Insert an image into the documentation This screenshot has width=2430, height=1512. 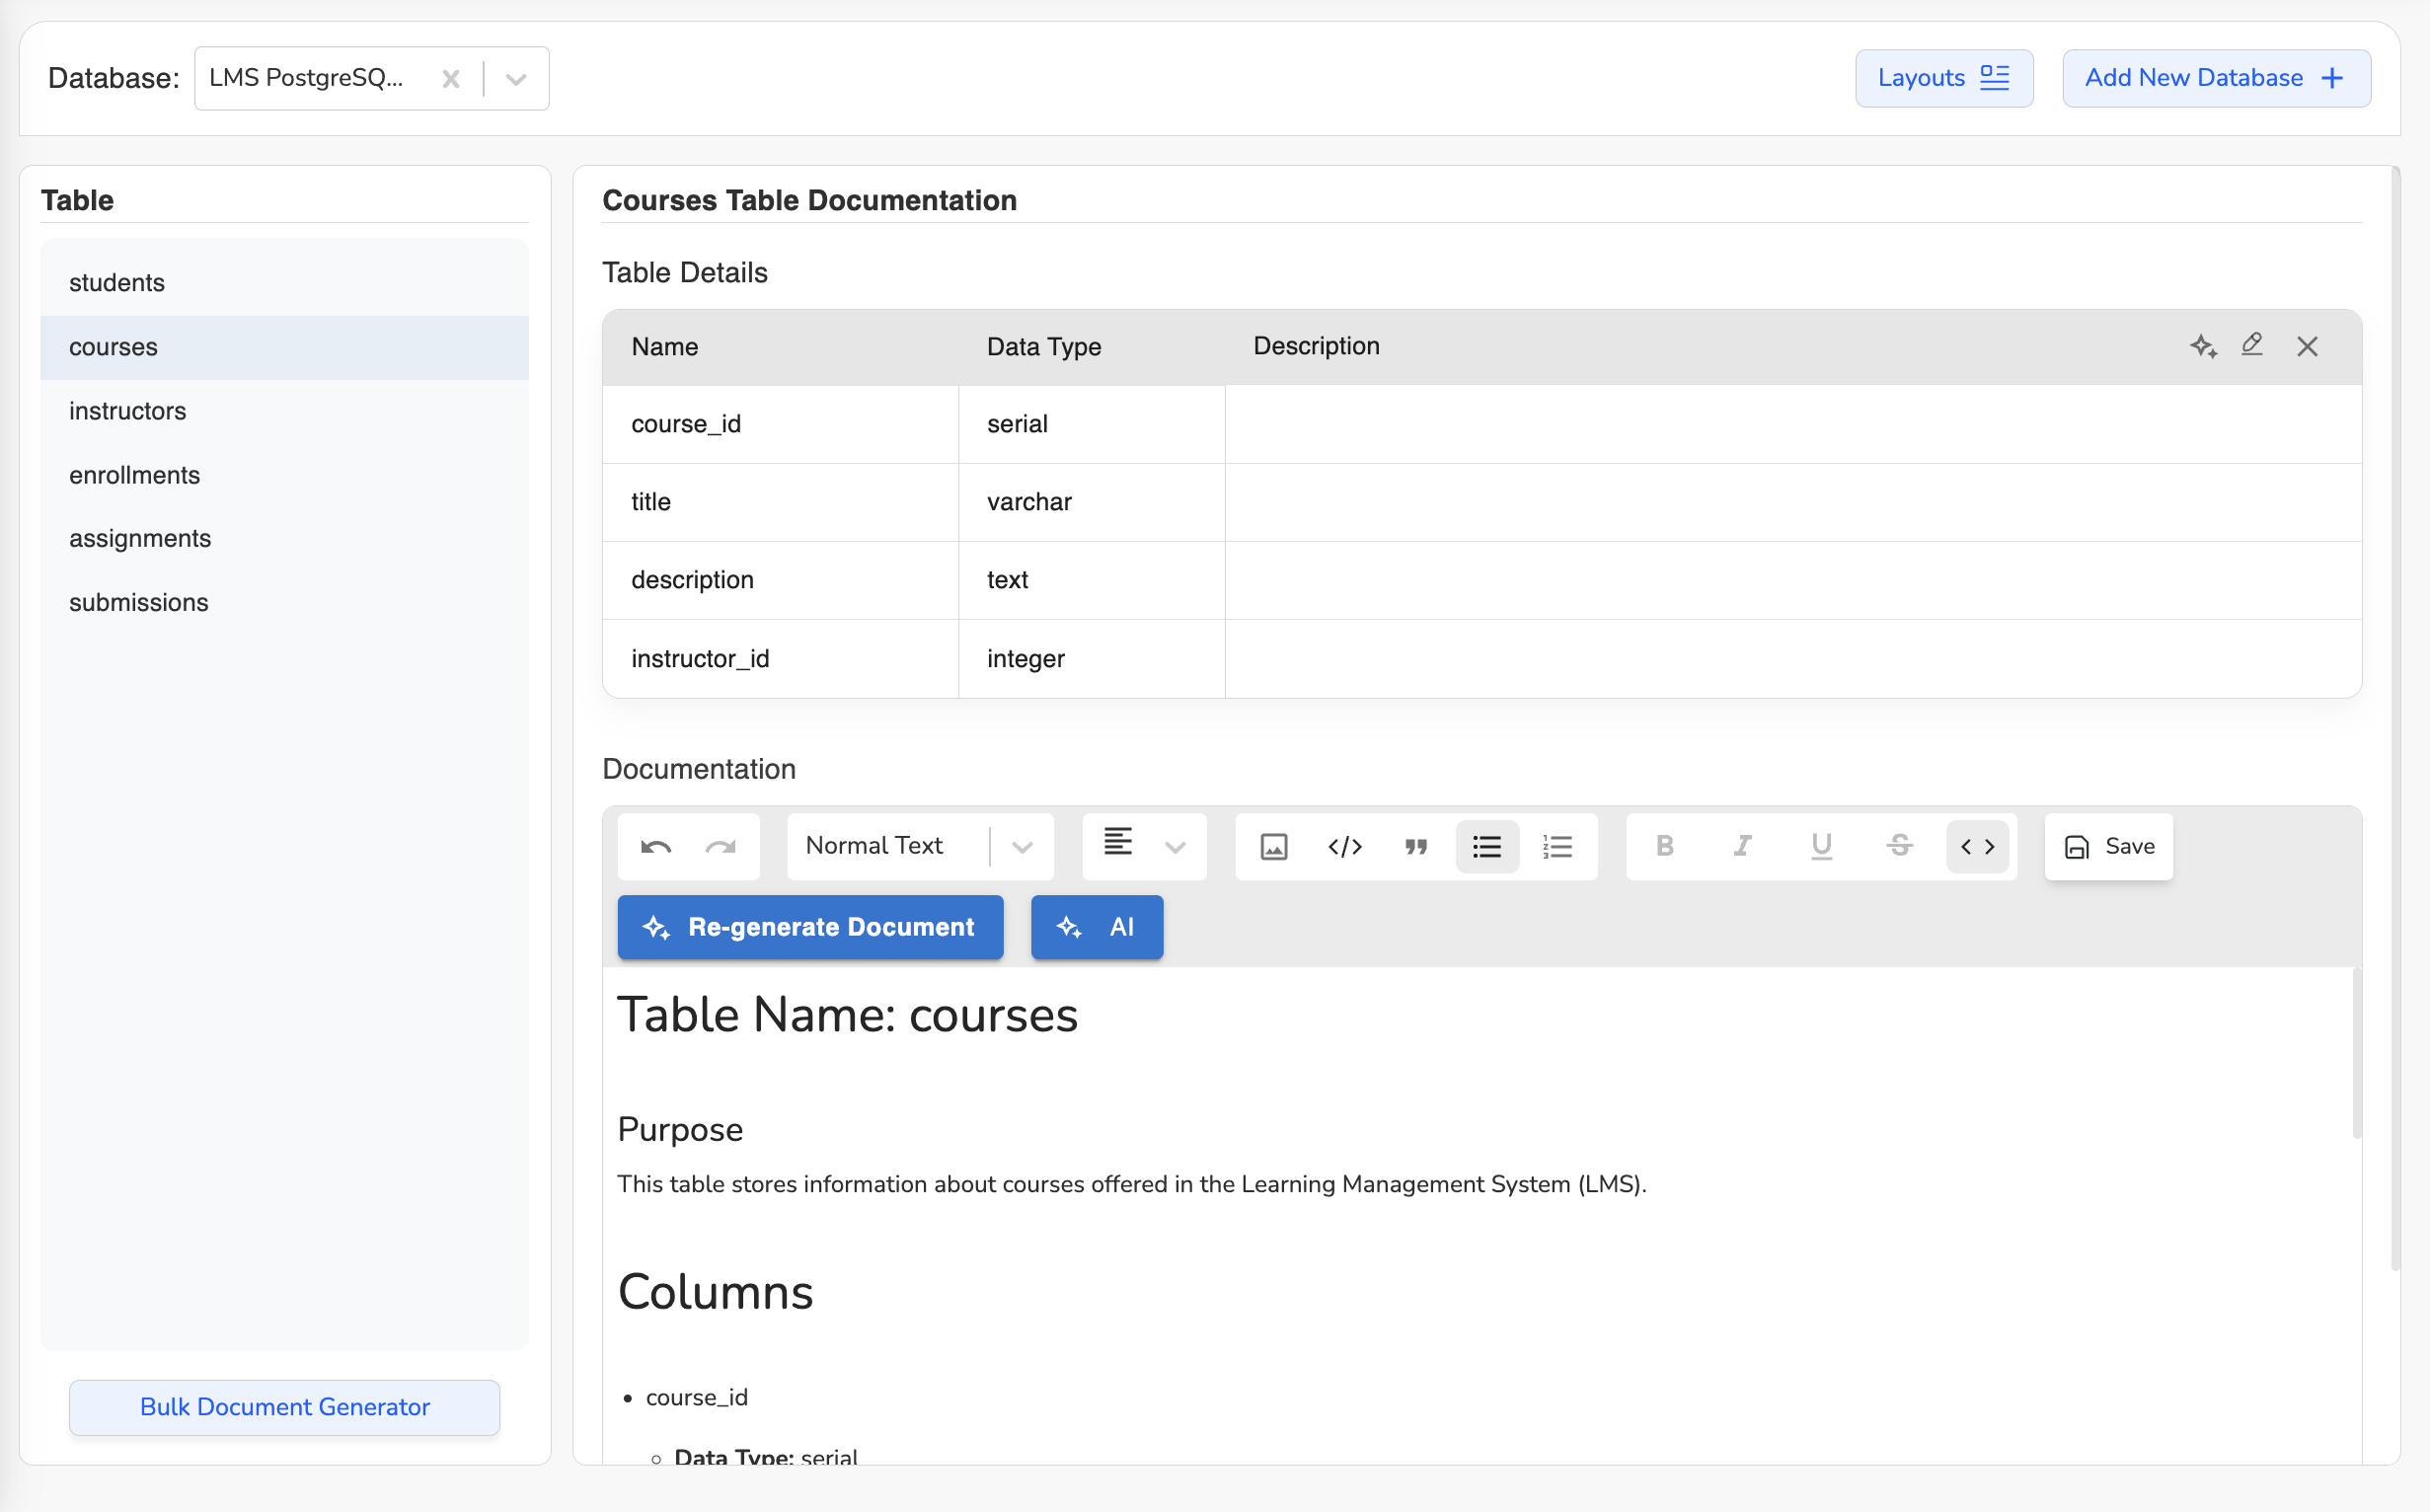[x=1273, y=846]
